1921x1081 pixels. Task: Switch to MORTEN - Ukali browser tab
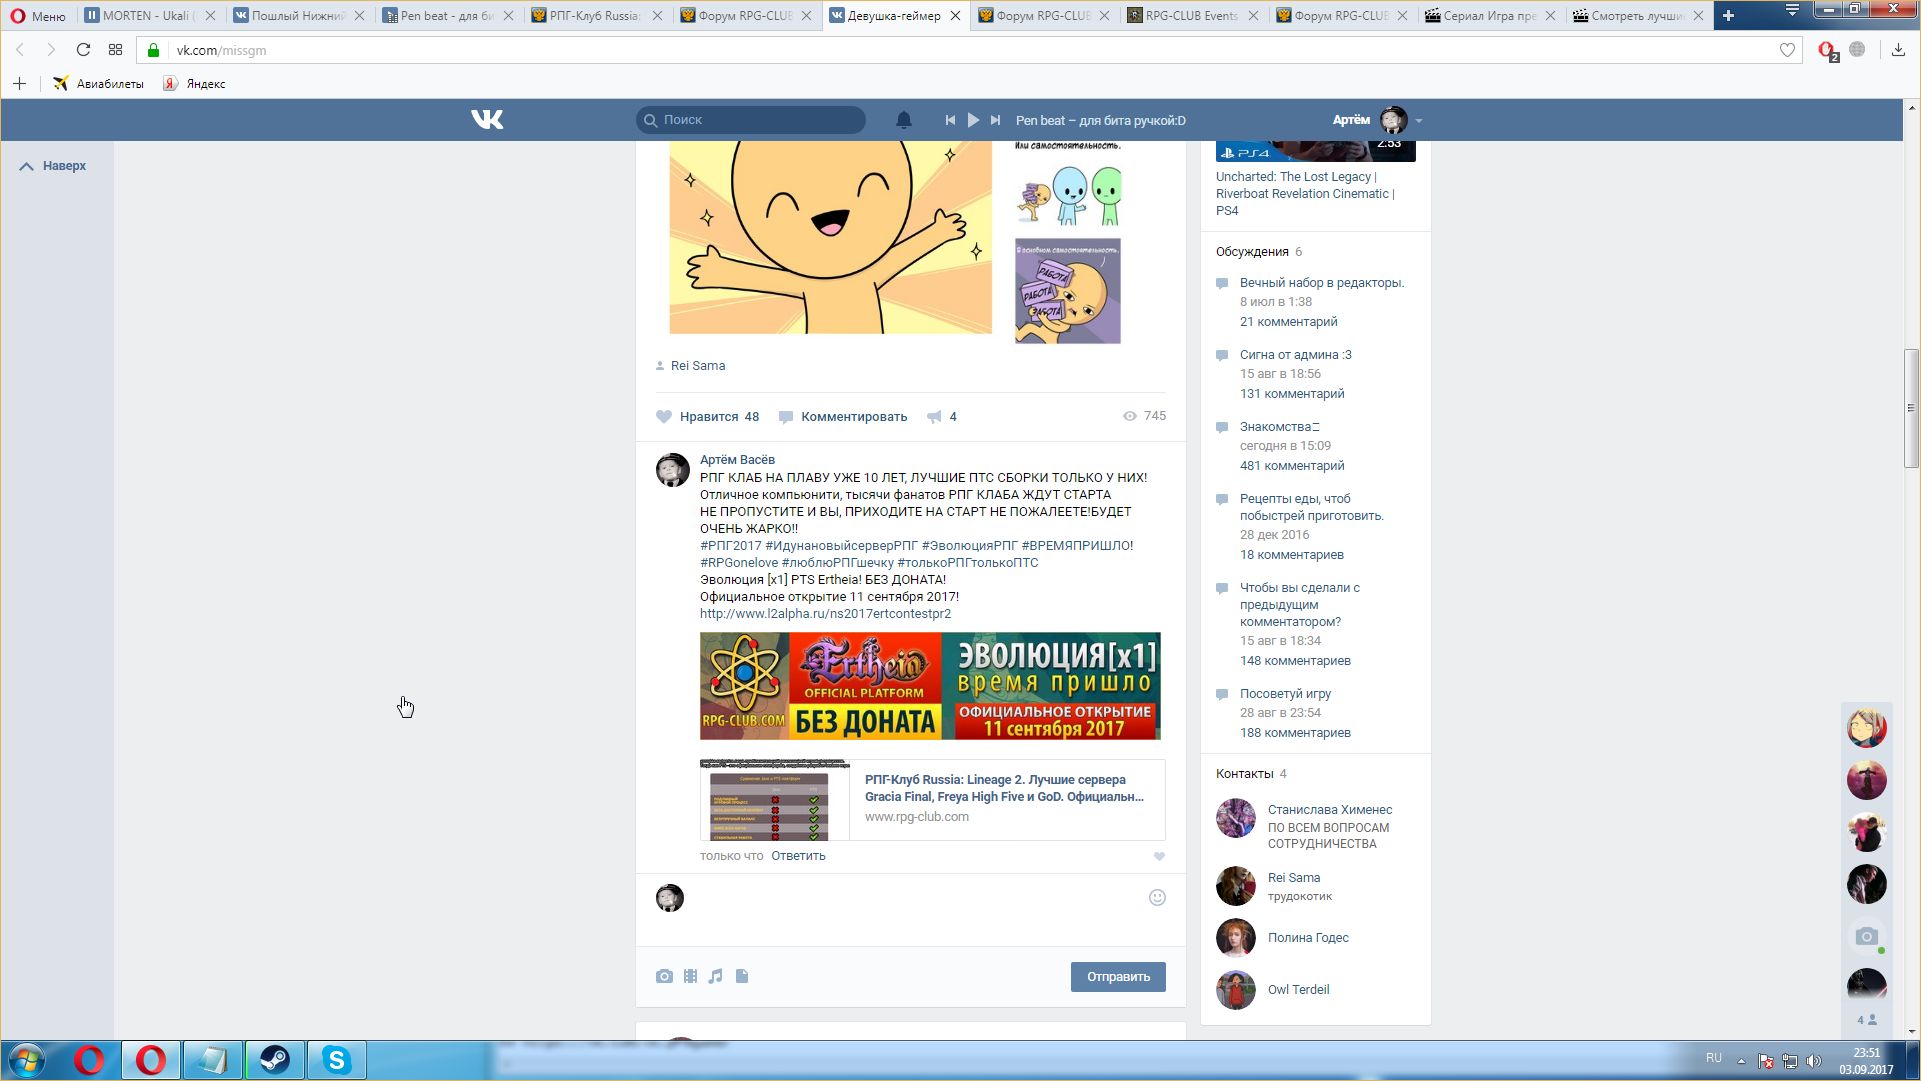(x=150, y=16)
